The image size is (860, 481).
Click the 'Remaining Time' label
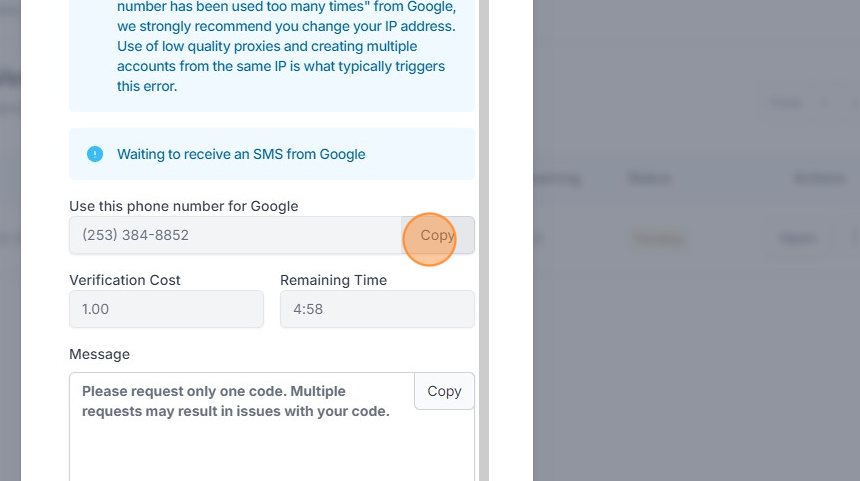coord(333,280)
